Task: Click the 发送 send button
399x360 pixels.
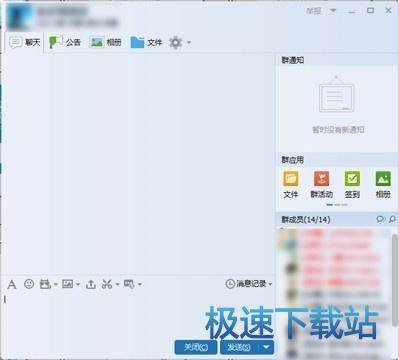Action: click(239, 347)
